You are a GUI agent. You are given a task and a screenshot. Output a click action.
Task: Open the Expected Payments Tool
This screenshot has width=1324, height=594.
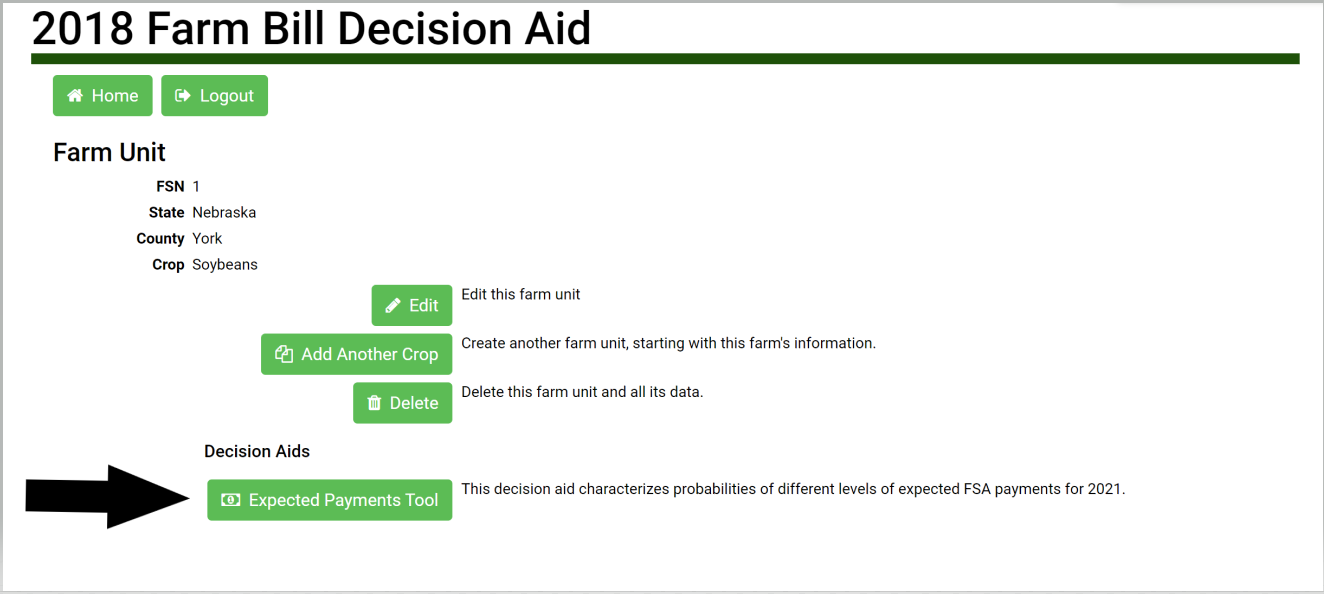click(x=330, y=500)
